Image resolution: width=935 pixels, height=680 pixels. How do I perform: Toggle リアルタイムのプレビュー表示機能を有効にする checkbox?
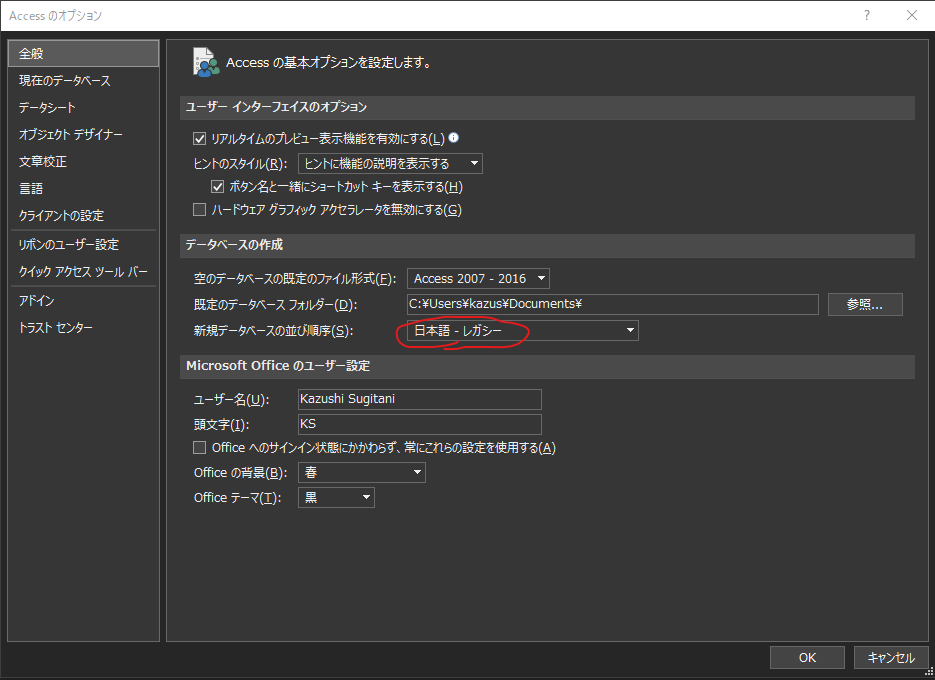point(200,139)
